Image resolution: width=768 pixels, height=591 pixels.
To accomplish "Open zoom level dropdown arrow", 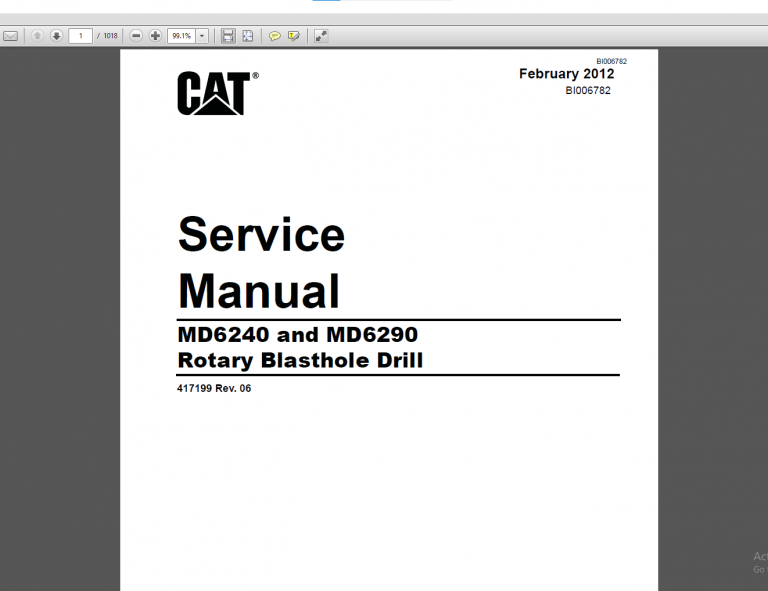I will click(202, 36).
